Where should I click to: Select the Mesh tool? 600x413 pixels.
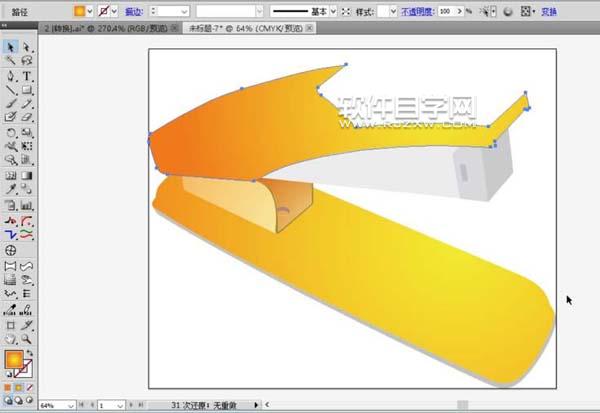point(10,176)
